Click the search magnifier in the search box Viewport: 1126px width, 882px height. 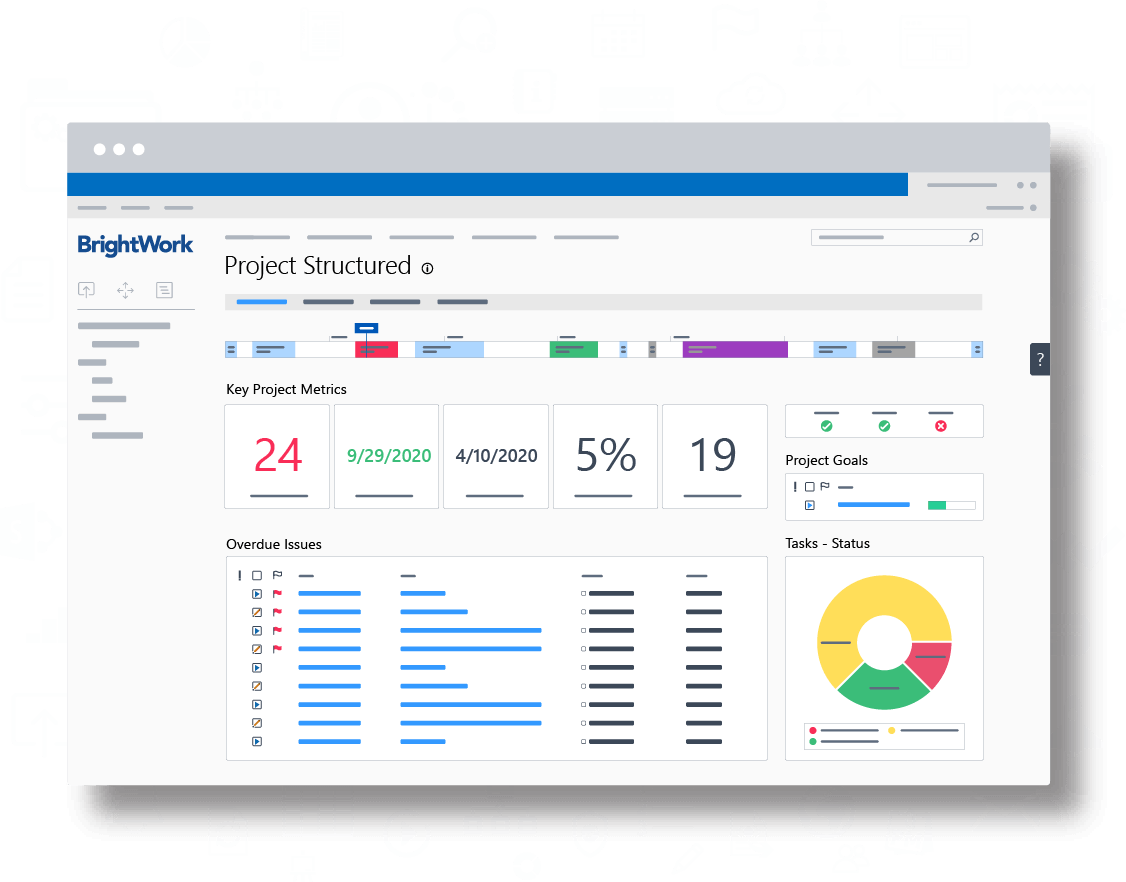[973, 237]
